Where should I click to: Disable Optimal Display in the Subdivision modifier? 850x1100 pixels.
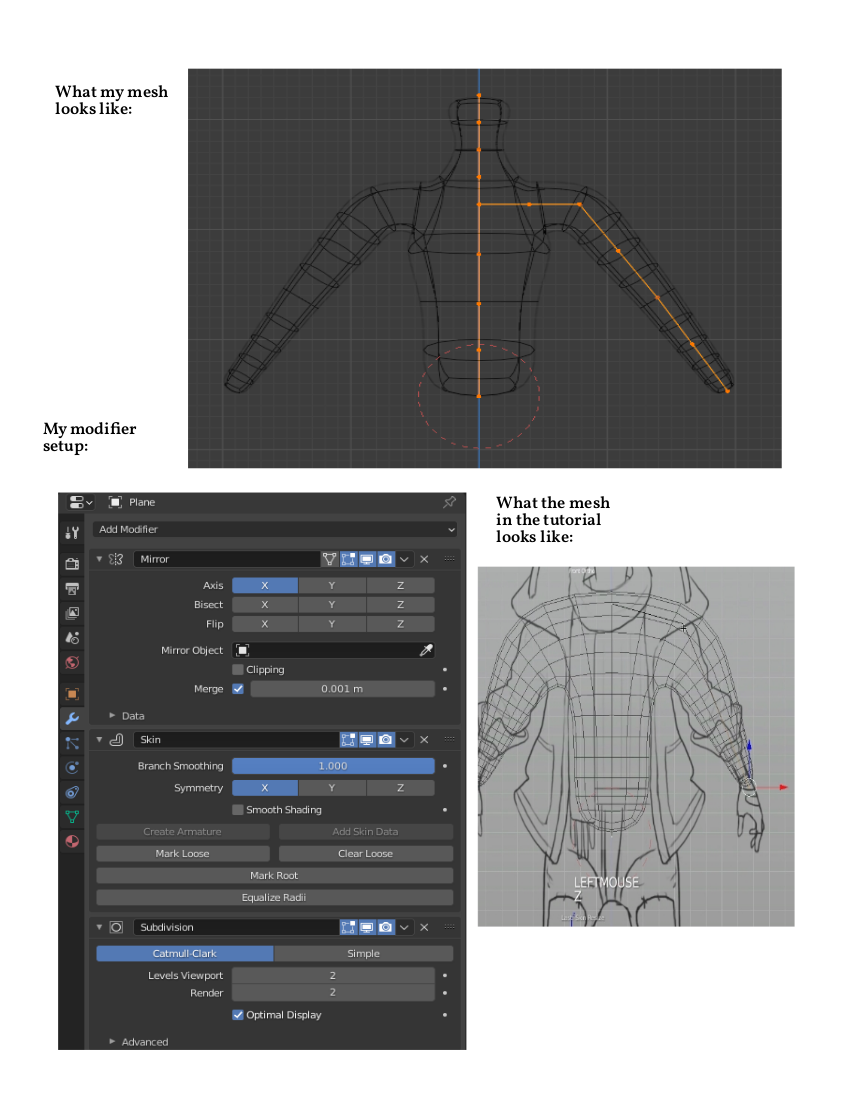coord(238,1014)
